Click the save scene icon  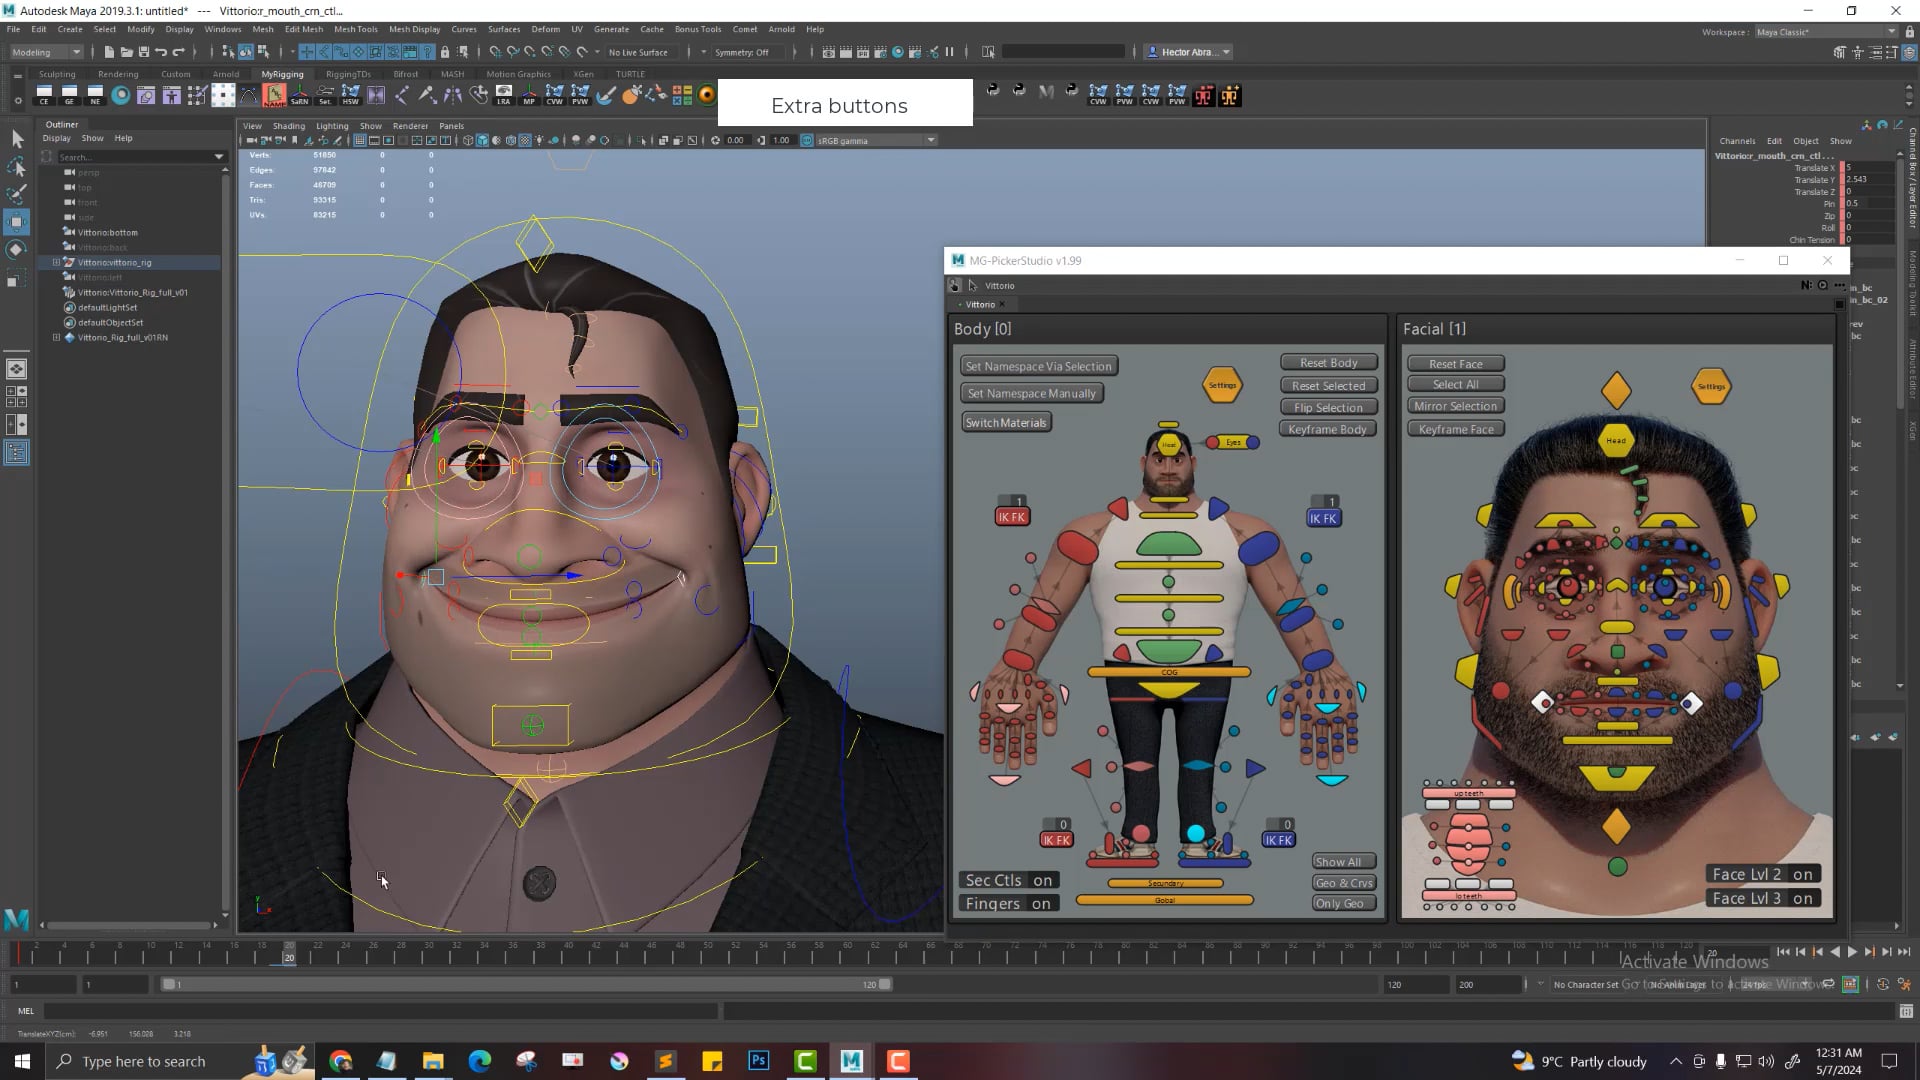[144, 52]
